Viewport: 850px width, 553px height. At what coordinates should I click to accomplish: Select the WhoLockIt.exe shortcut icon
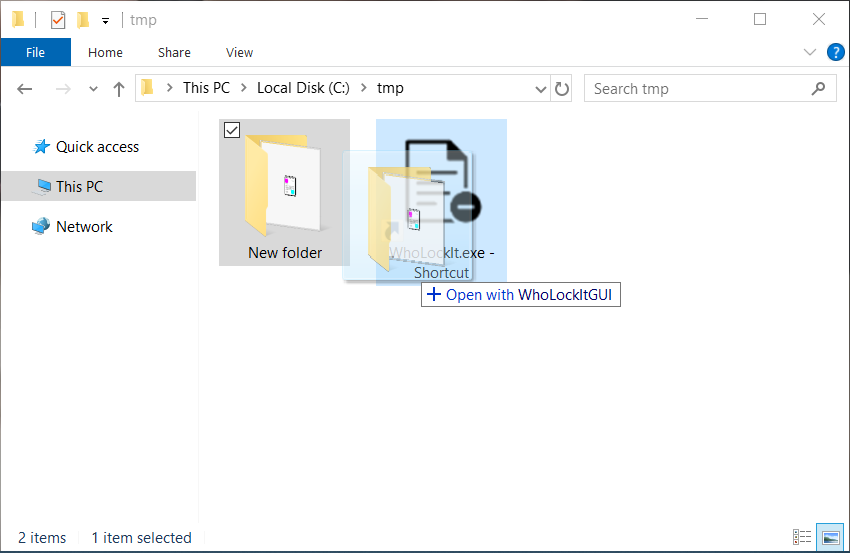click(x=443, y=181)
